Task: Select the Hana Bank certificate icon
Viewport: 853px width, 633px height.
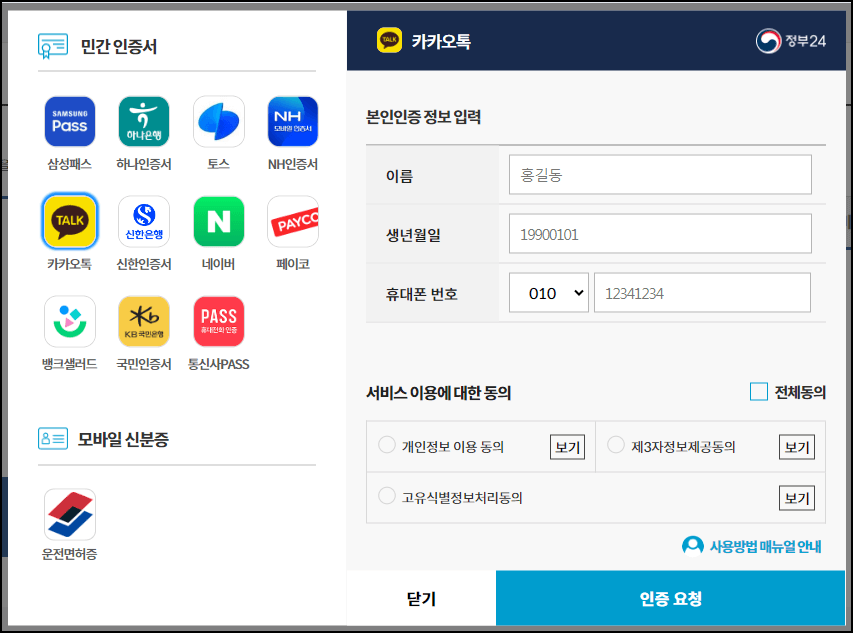Action: click(x=143, y=120)
